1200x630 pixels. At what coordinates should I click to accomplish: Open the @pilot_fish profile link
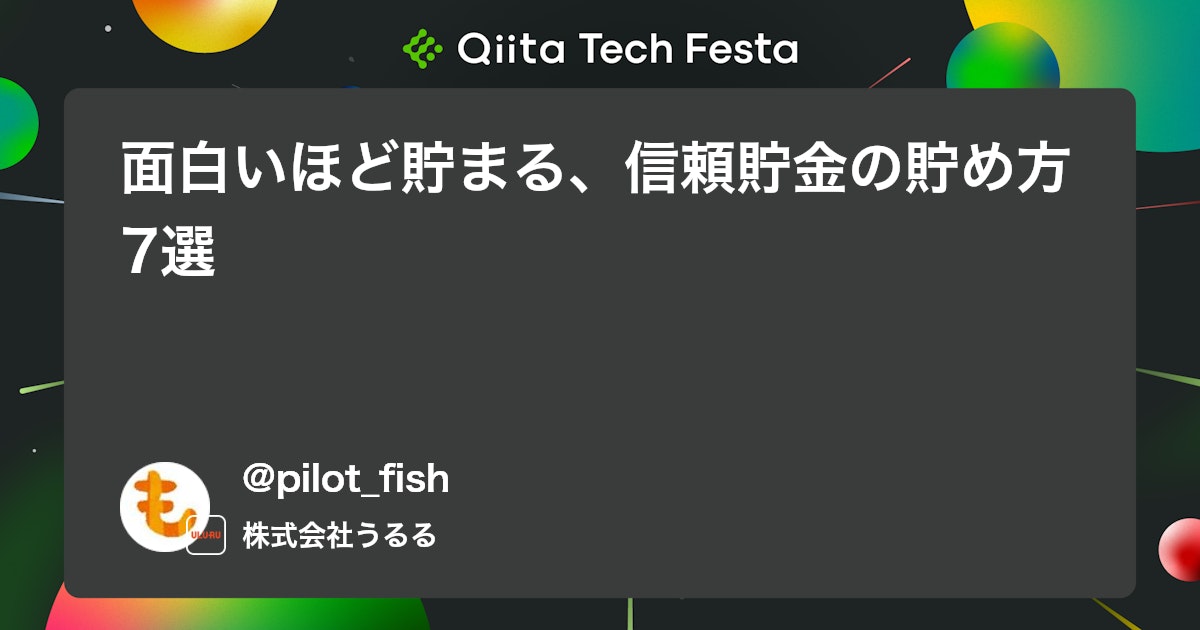click(346, 479)
